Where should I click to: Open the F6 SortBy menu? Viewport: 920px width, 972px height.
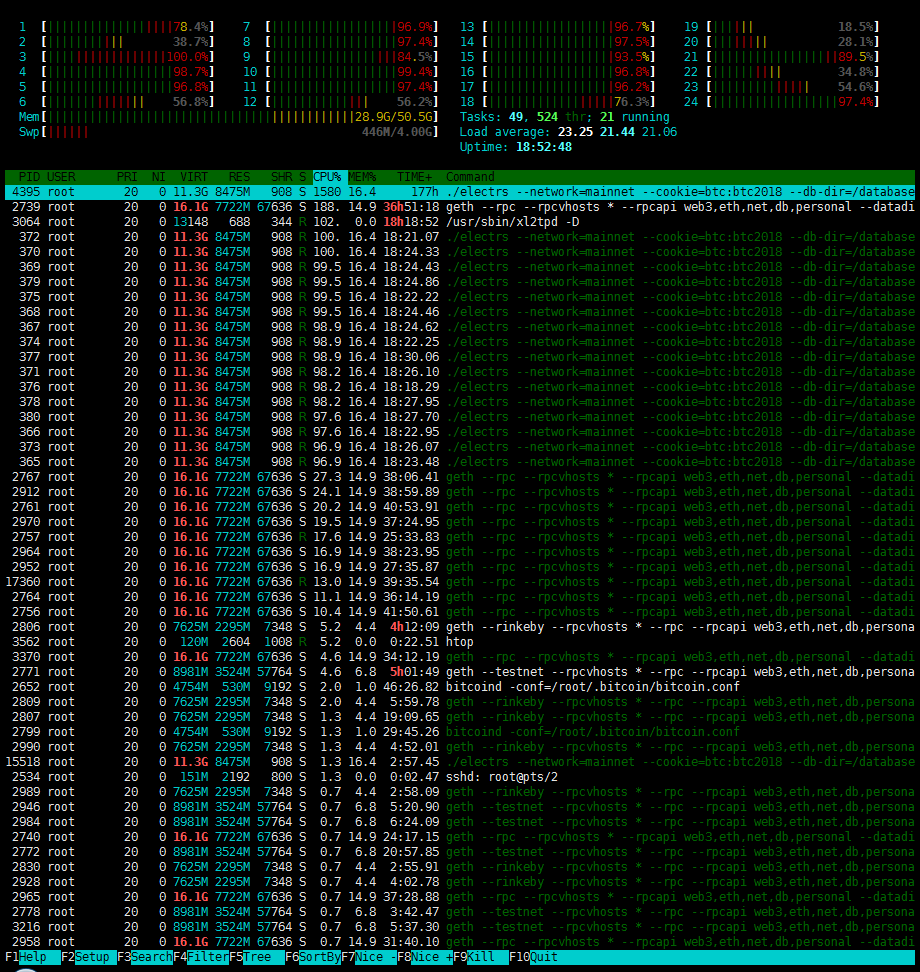[312, 957]
